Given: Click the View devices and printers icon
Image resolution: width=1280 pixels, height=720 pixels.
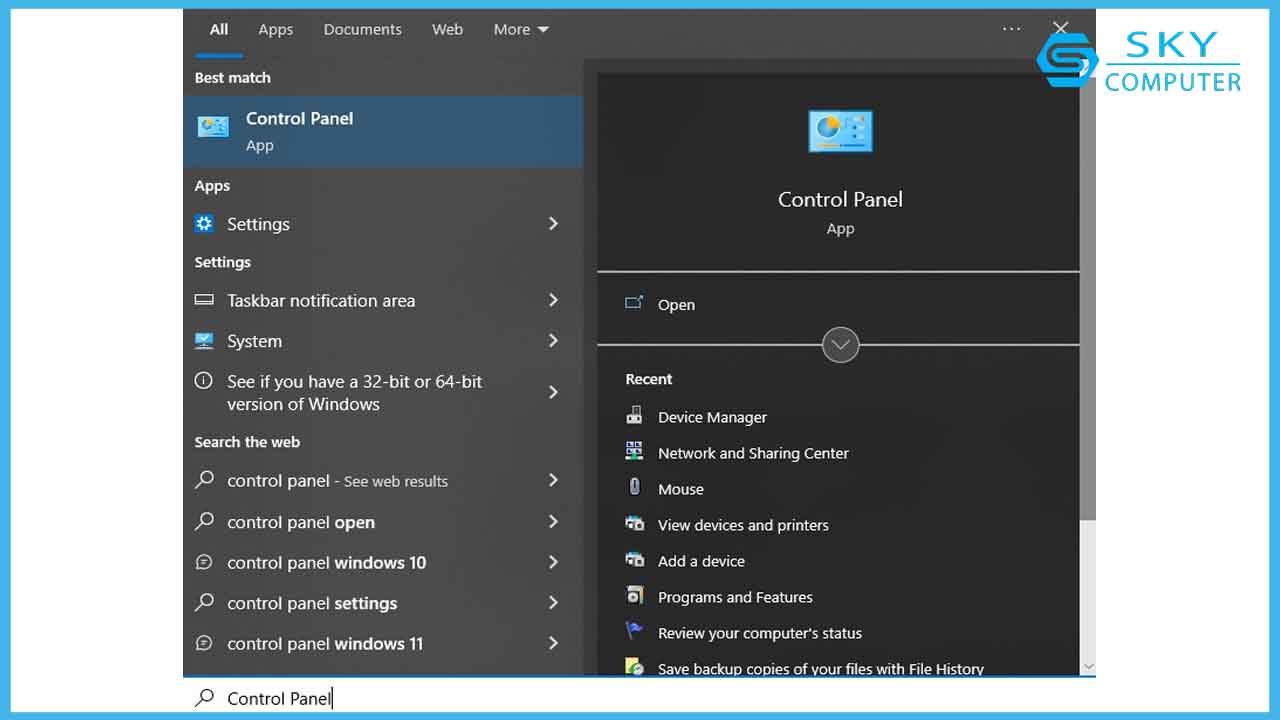Looking at the screenshot, I should [634, 524].
